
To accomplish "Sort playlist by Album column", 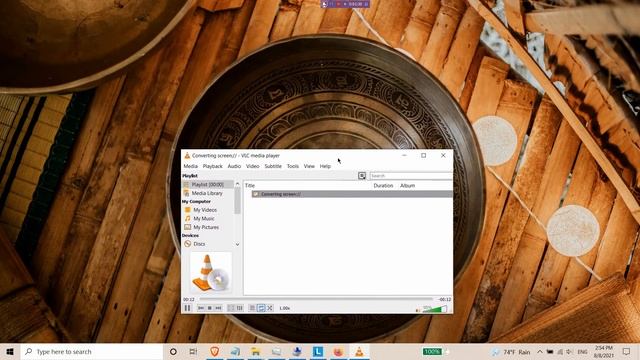I will pos(407,185).
